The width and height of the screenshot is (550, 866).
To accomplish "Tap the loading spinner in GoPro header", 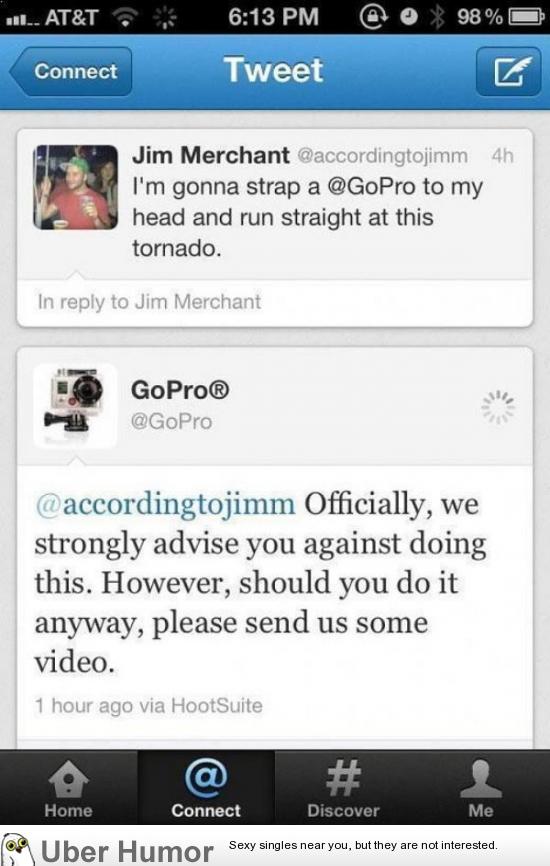I will pyautogui.click(x=498, y=407).
